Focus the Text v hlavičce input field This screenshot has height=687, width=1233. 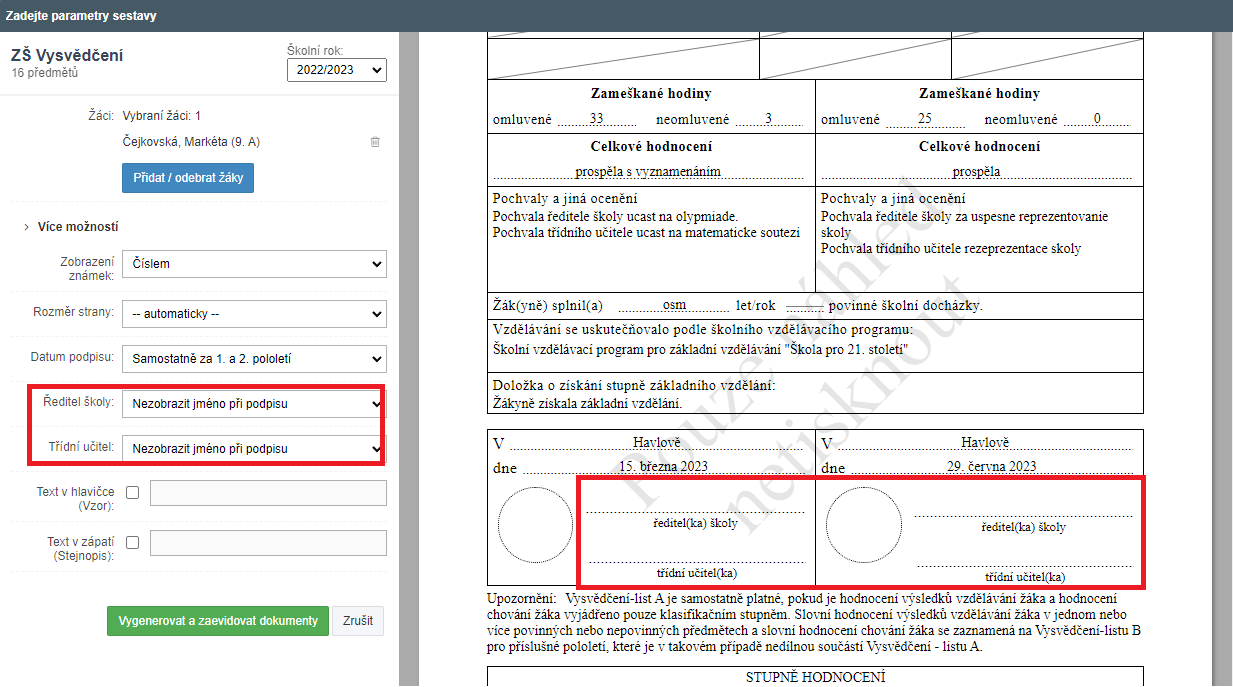[x=268, y=493]
